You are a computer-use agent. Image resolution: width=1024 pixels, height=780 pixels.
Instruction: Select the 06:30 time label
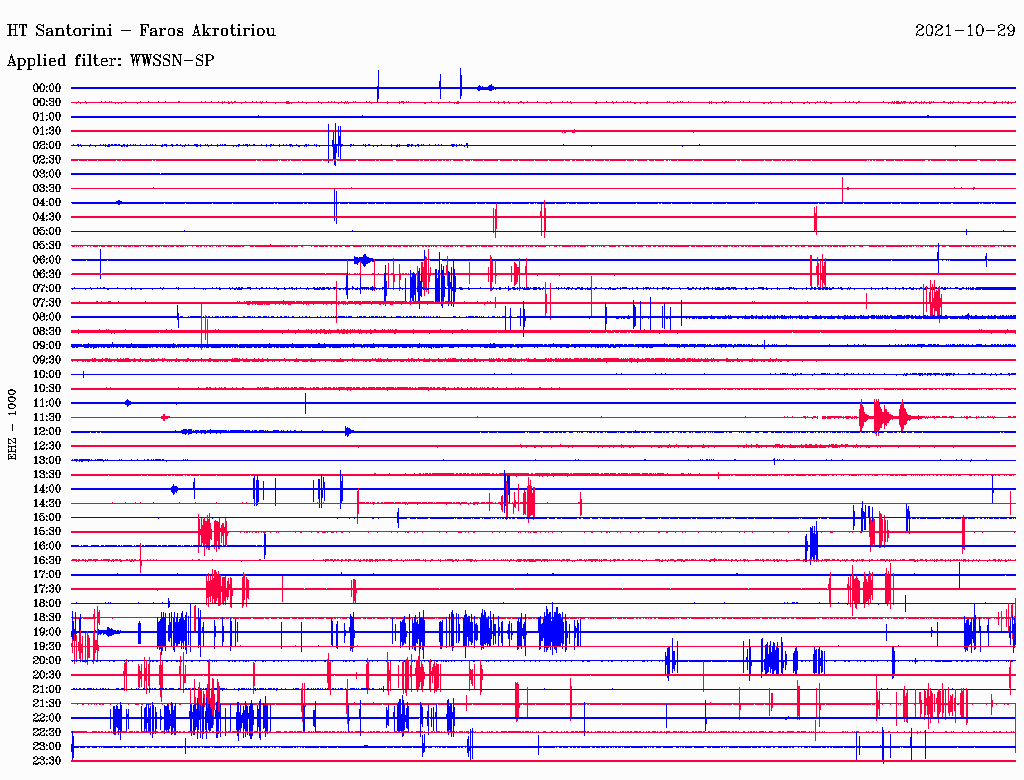pyautogui.click(x=47, y=274)
